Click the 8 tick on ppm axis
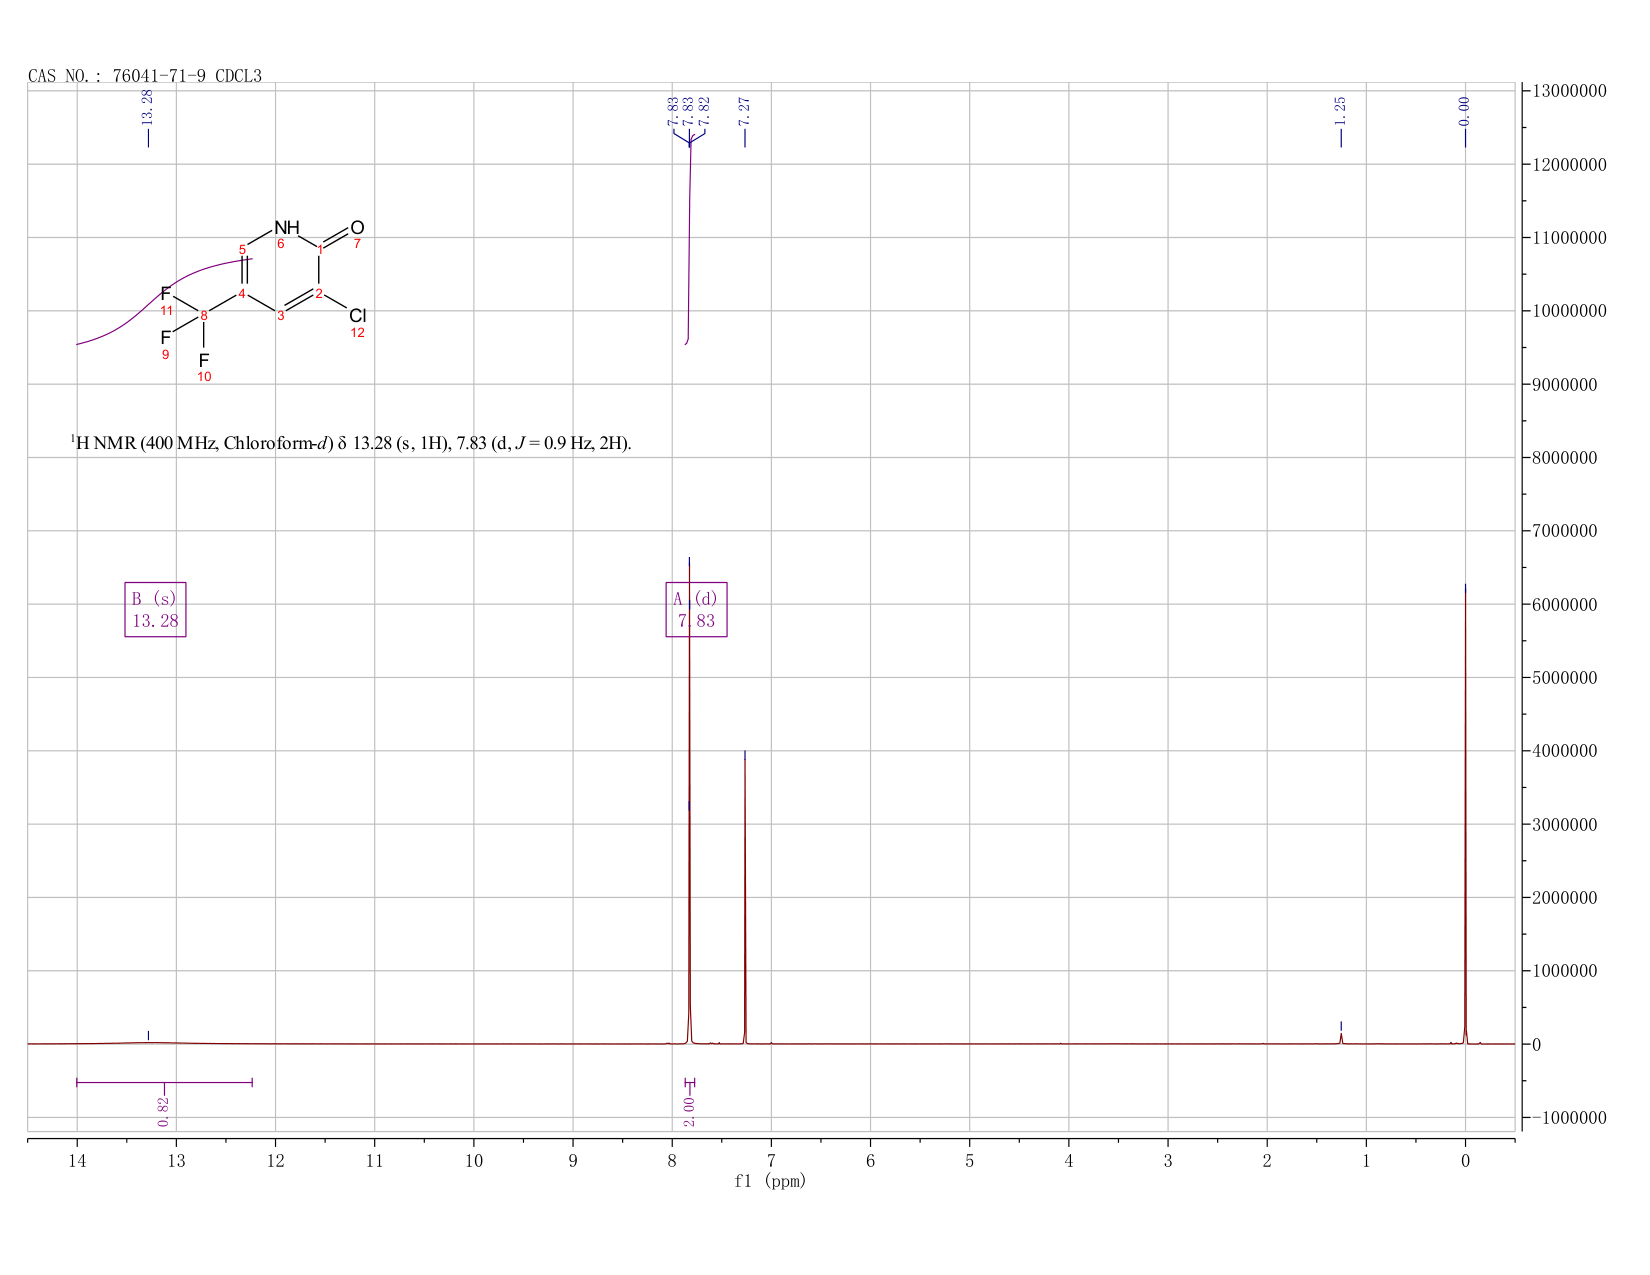This screenshot has width=1650, height=1275. (x=672, y=1160)
